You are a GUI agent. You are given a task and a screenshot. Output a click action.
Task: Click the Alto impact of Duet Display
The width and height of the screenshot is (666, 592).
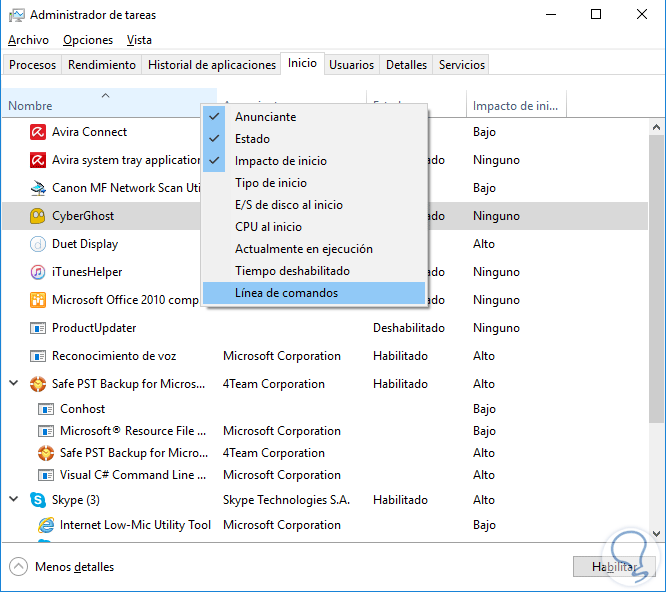pos(484,244)
